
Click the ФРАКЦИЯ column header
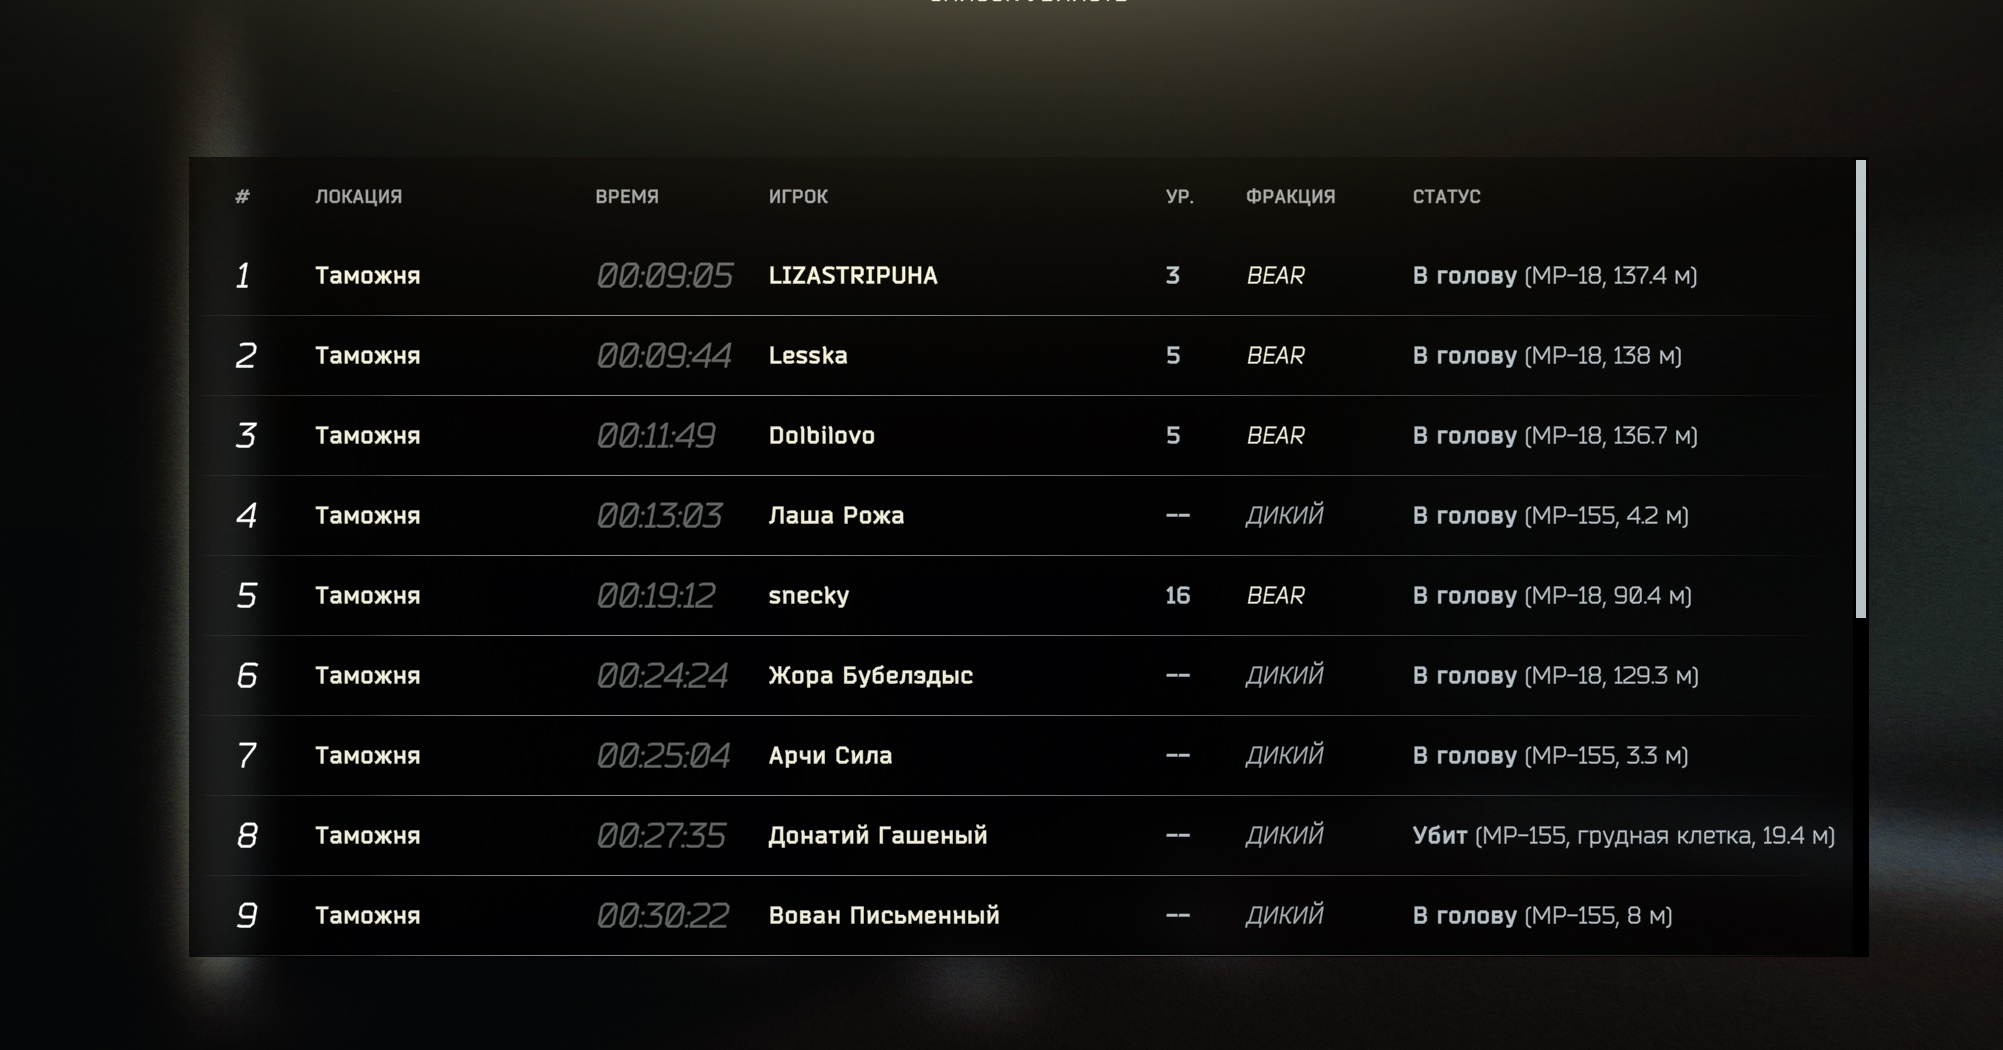tap(1290, 197)
